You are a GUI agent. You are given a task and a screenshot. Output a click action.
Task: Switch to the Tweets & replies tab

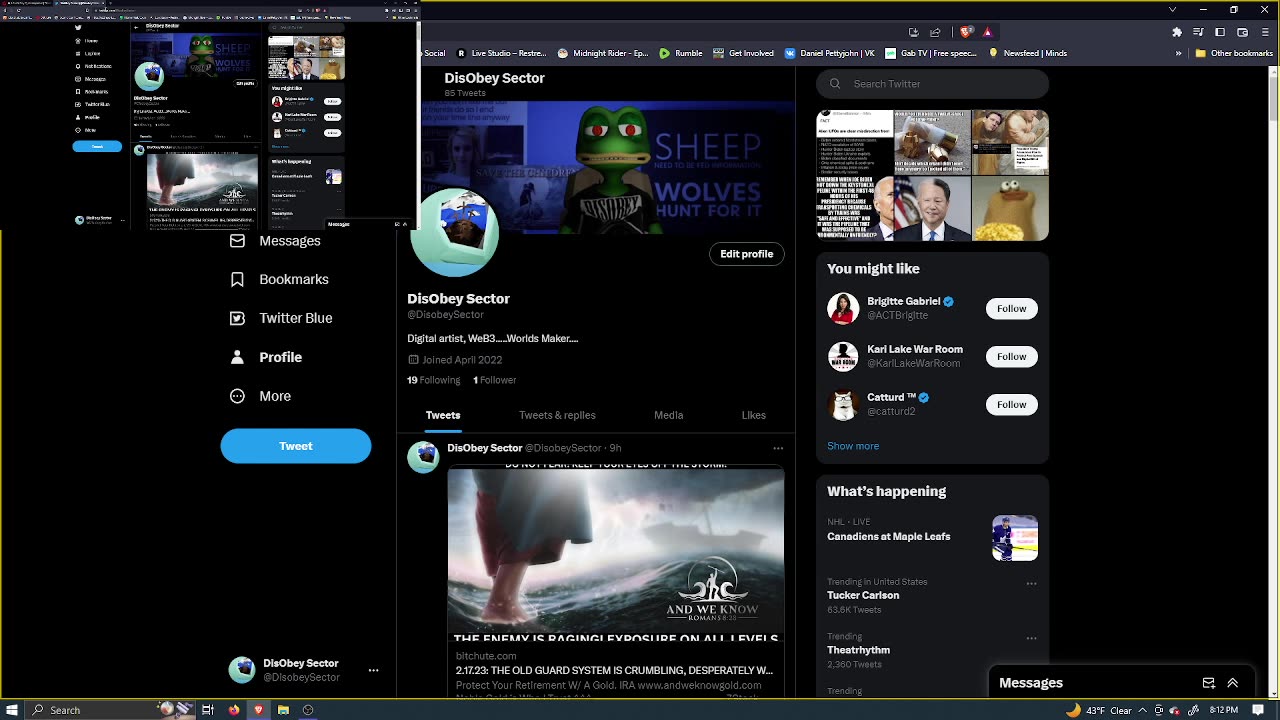[x=557, y=415]
